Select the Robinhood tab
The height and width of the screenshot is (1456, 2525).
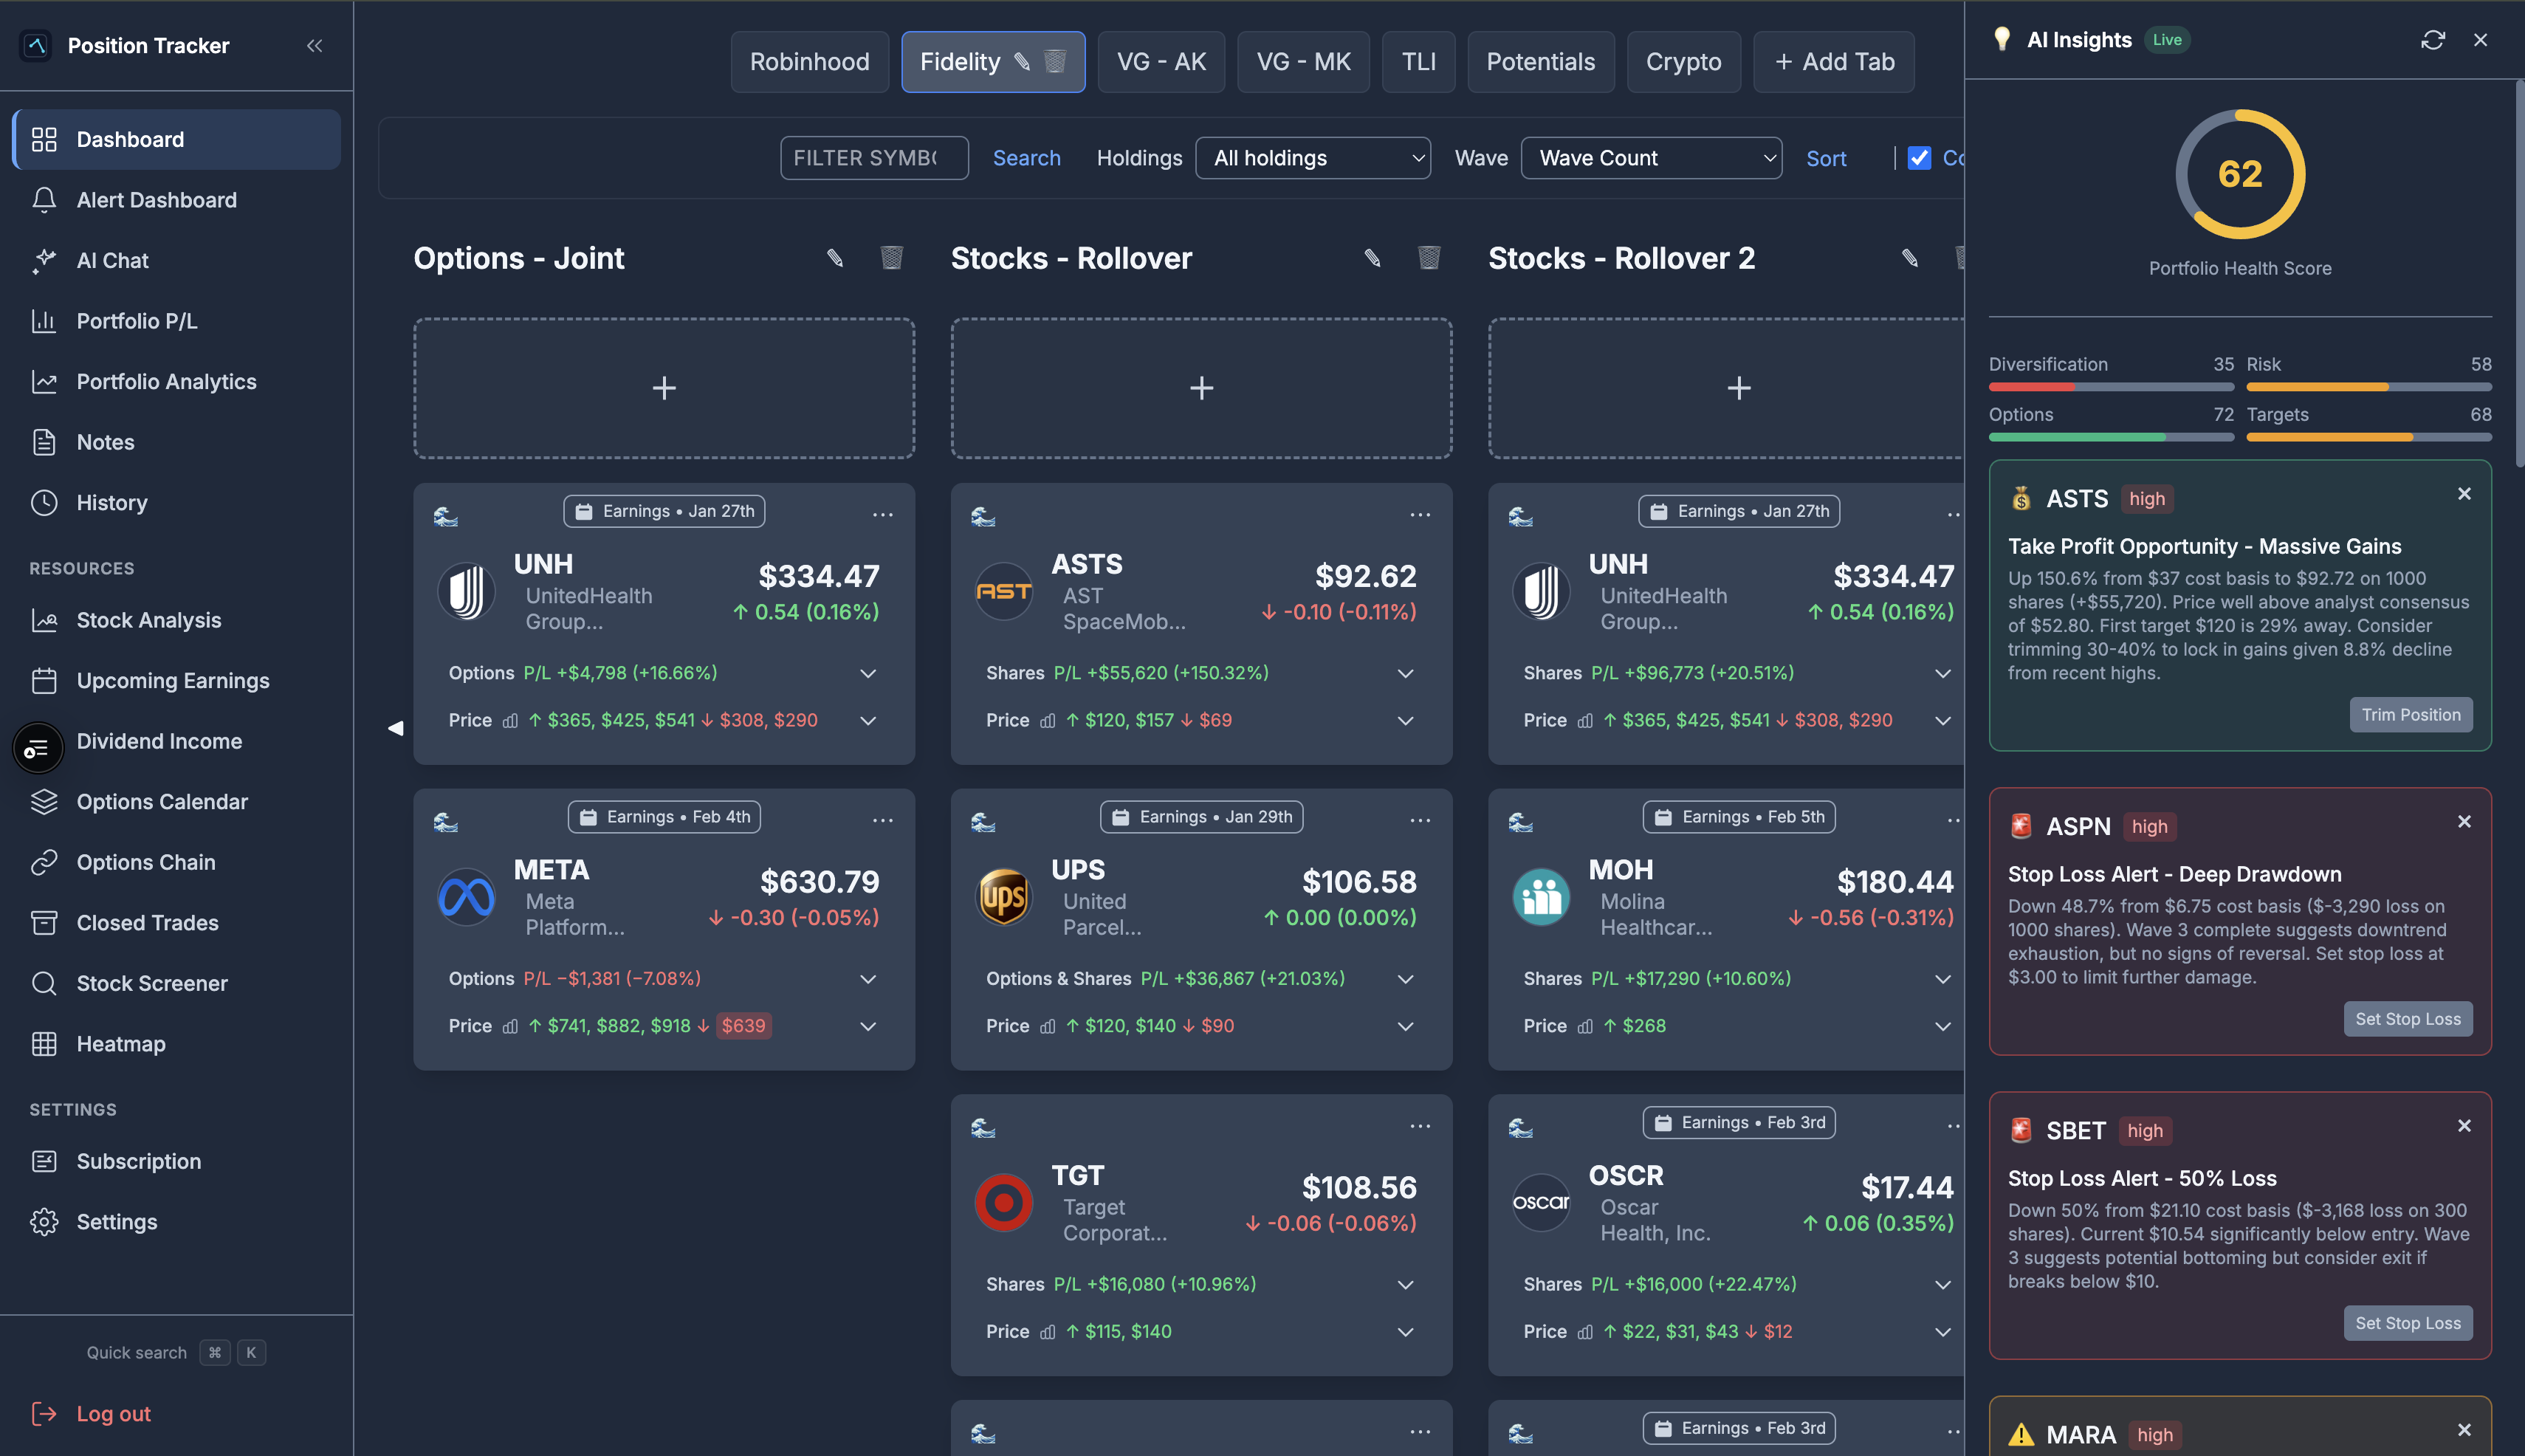click(x=810, y=61)
